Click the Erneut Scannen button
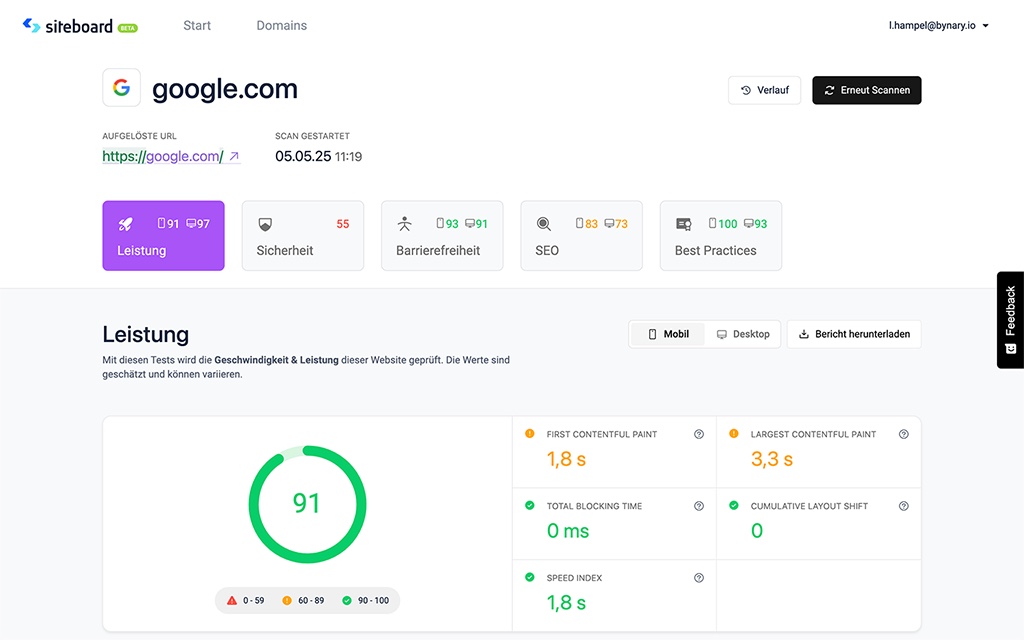Viewport: 1024px width, 640px height. [x=867, y=90]
